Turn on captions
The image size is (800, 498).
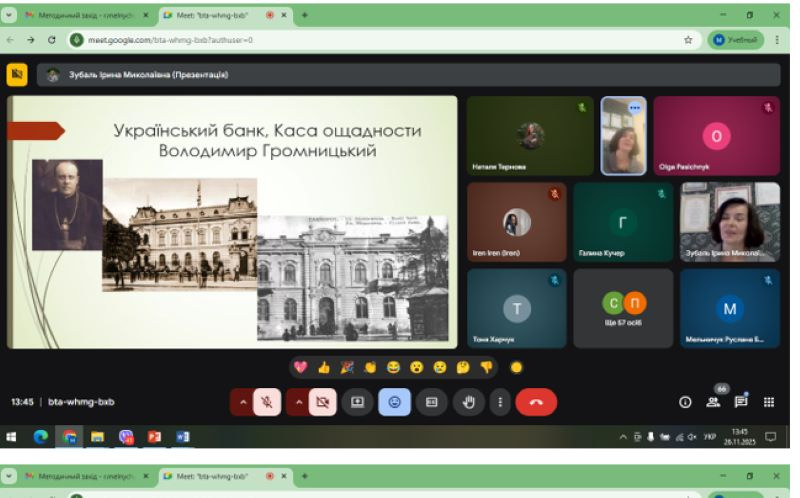click(x=431, y=402)
